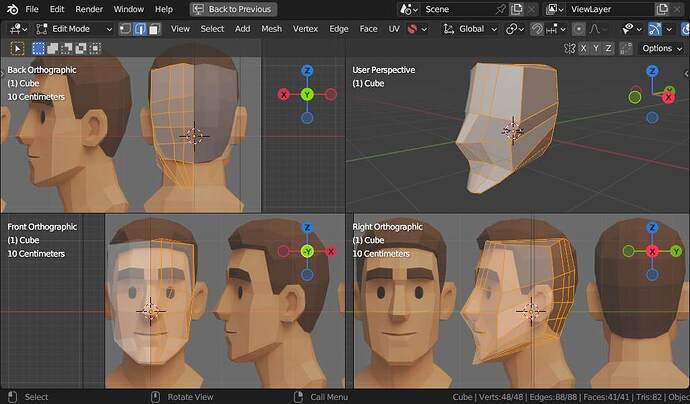The height and width of the screenshot is (404, 690).
Task: Click the New Scene icon beside Scene field
Action: [x=516, y=9]
